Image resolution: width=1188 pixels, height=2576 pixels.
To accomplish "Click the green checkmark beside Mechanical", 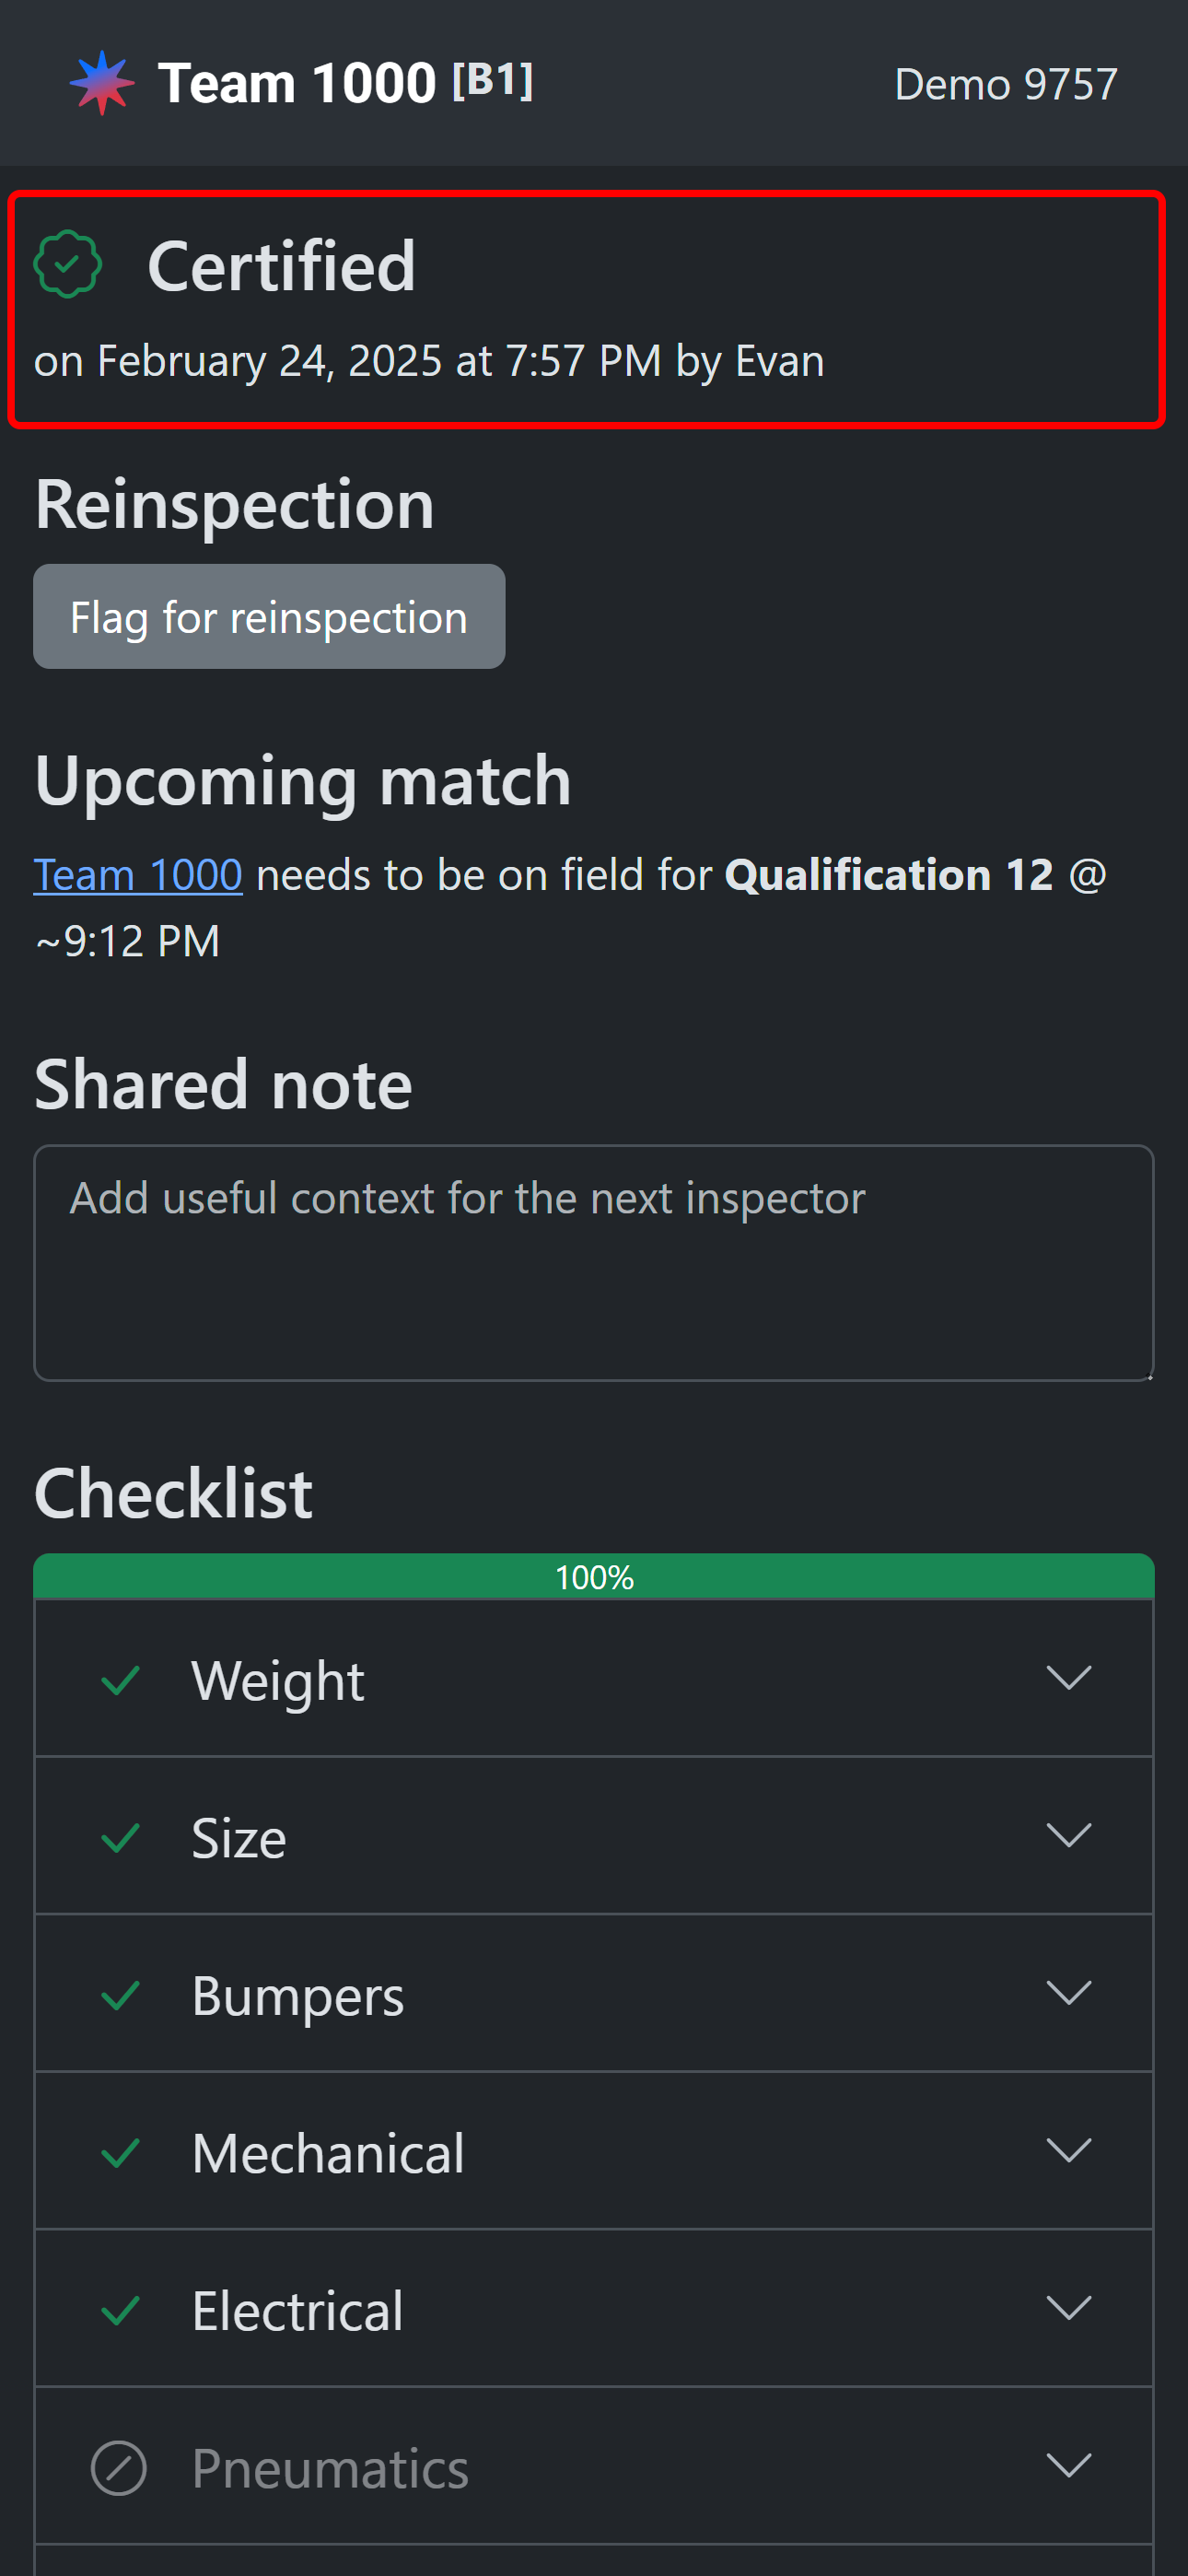I will 120,2153.
